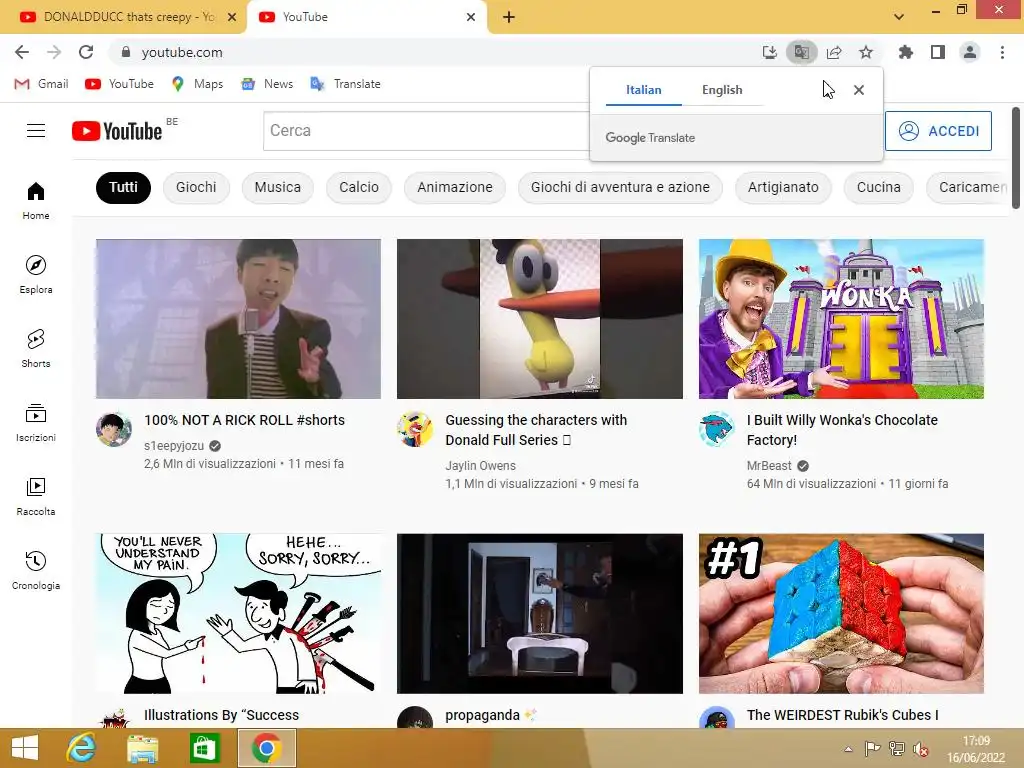Select the English tab in translate popup
The width and height of the screenshot is (1024, 768).
722,90
